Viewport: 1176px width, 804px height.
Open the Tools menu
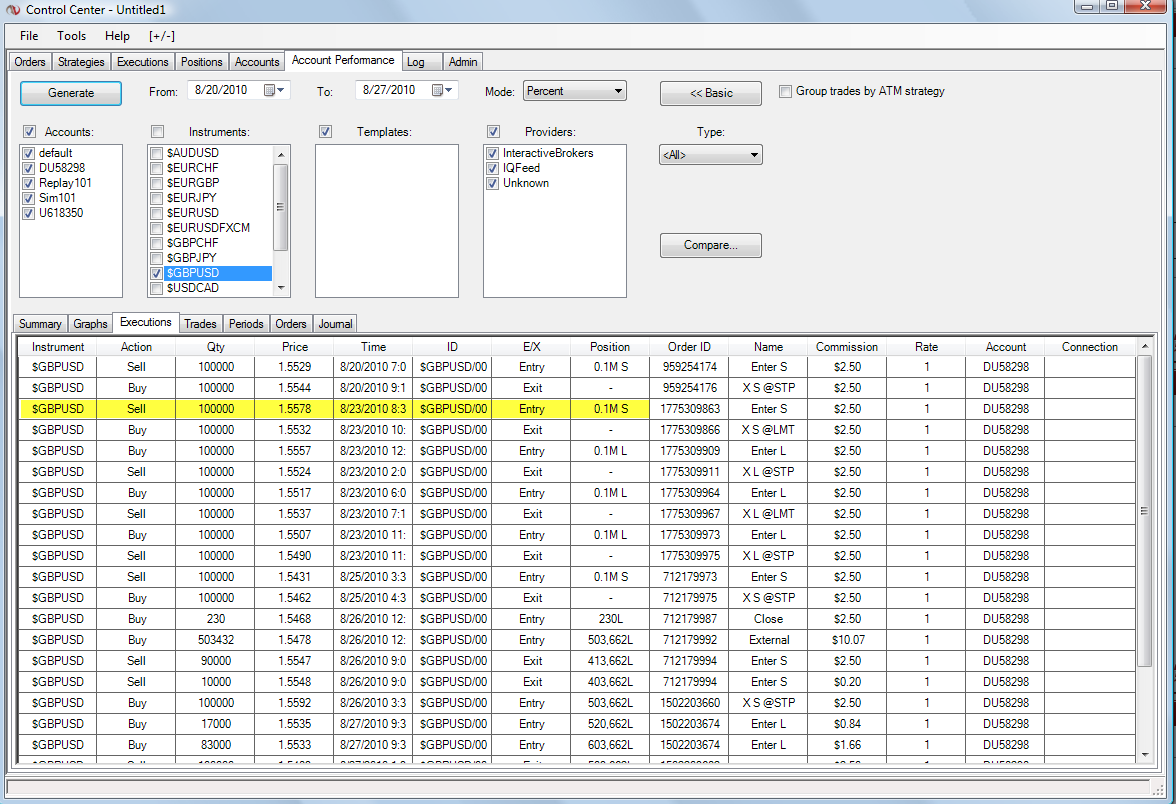pyautogui.click(x=71, y=36)
